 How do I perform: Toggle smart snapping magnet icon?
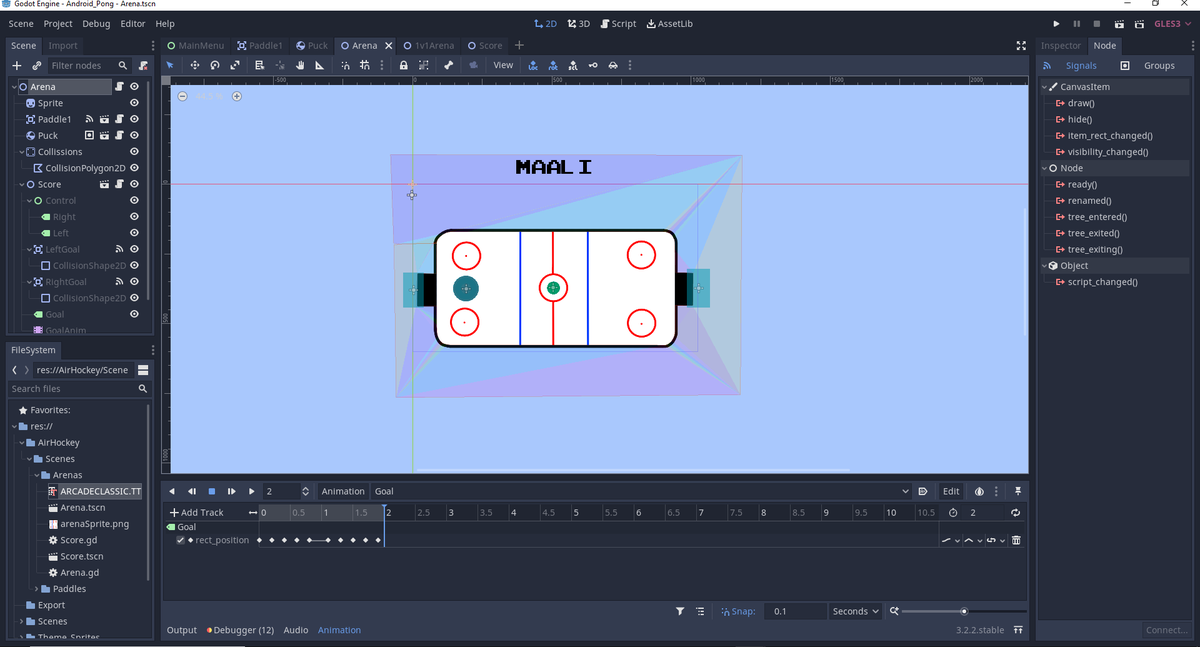coord(346,65)
